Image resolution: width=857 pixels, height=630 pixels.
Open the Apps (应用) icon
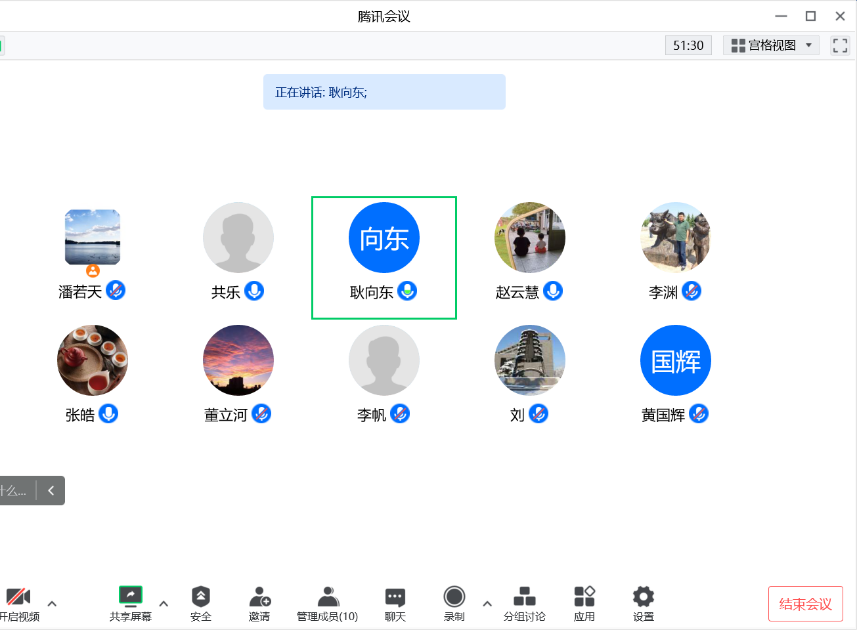pos(585,597)
